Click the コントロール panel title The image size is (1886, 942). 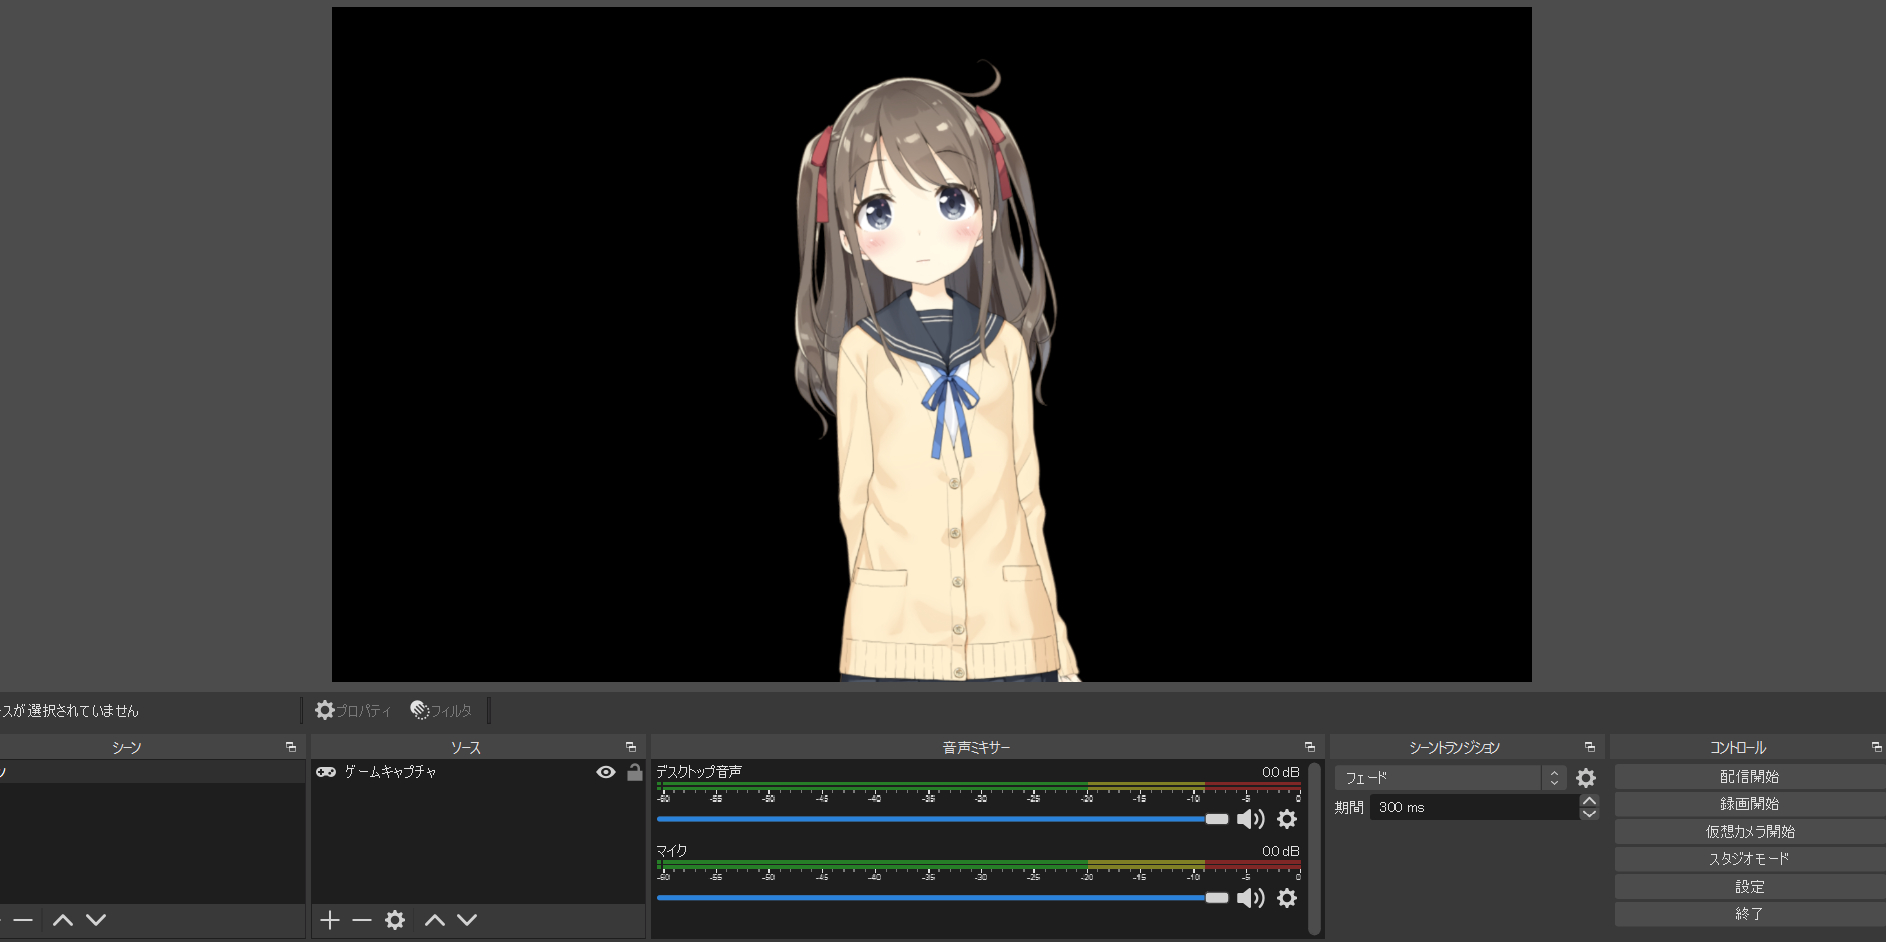point(1738,748)
